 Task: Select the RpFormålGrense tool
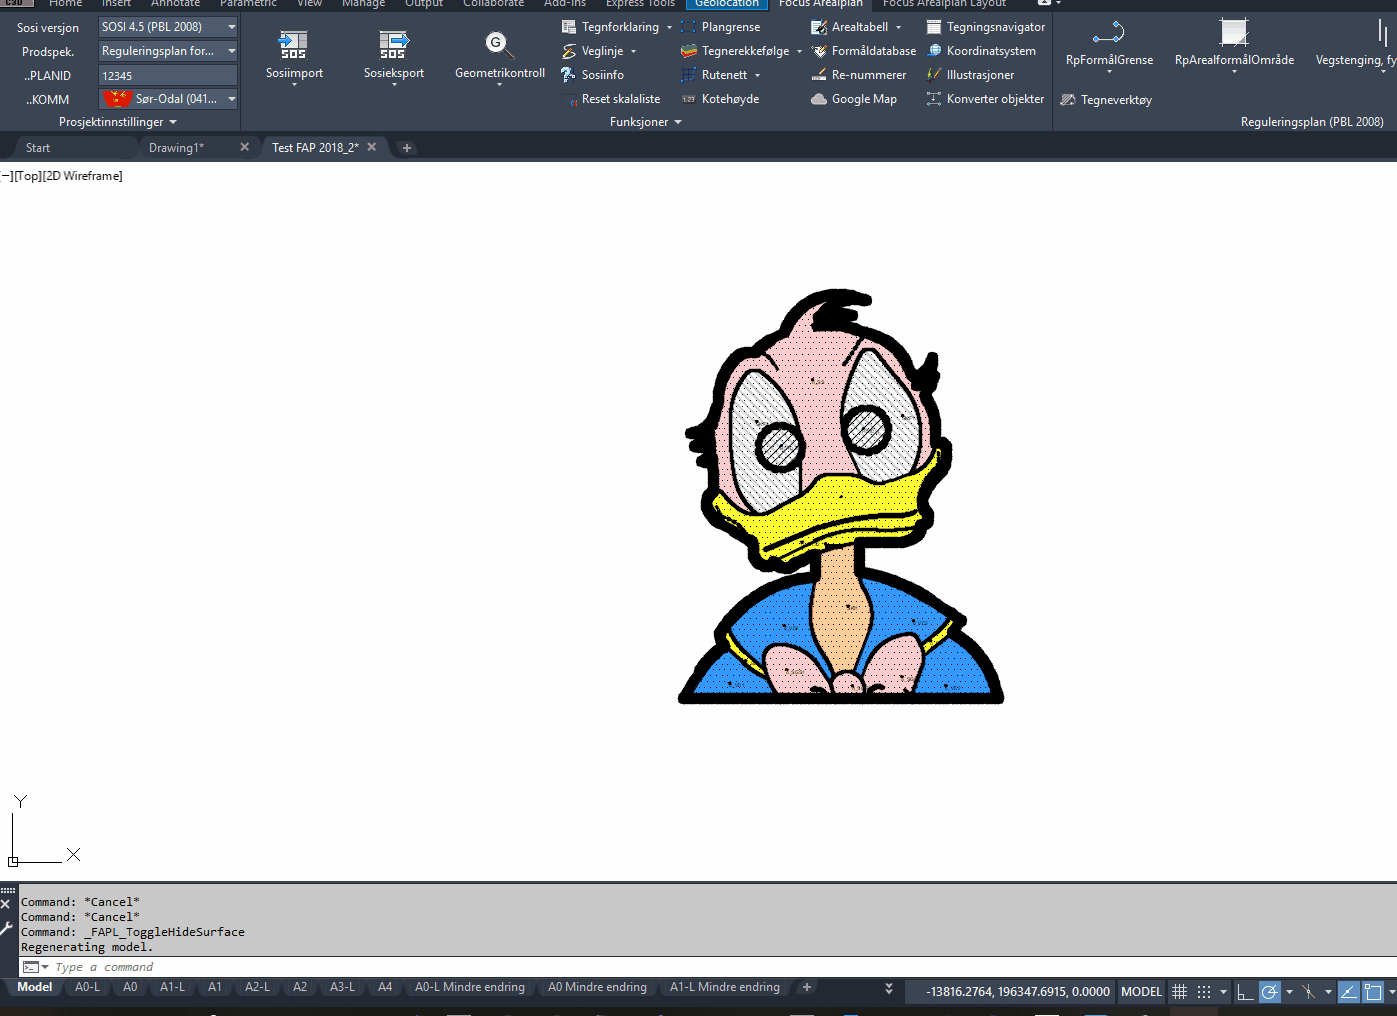[x=1109, y=34]
